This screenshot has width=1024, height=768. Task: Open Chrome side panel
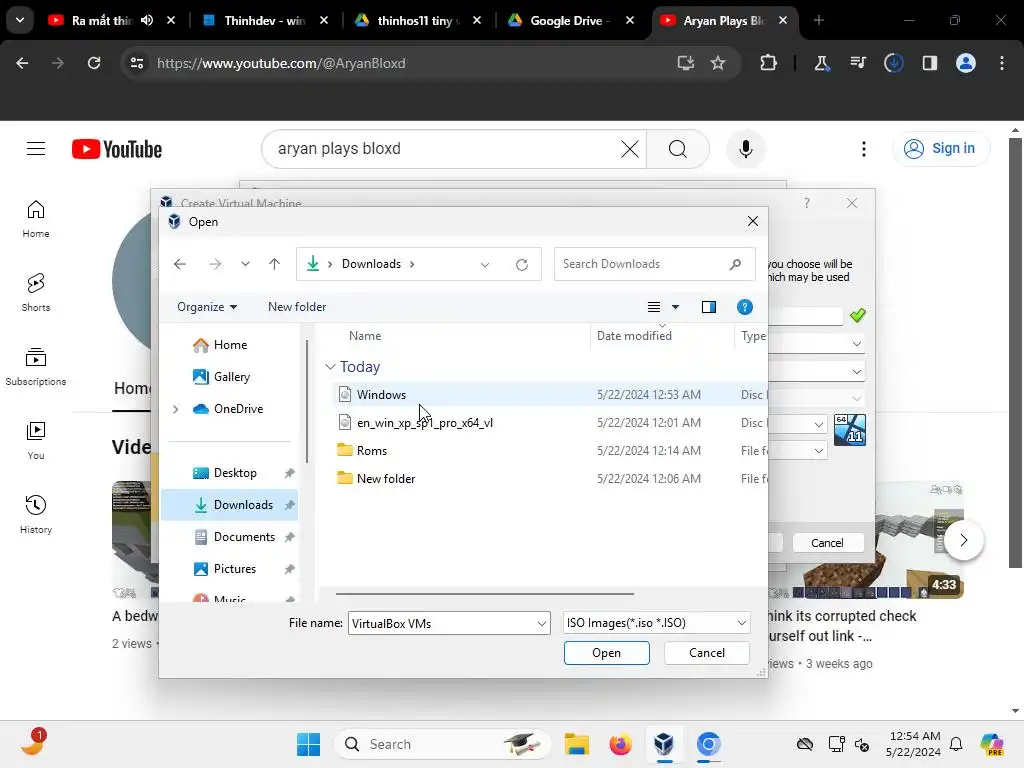point(929,63)
